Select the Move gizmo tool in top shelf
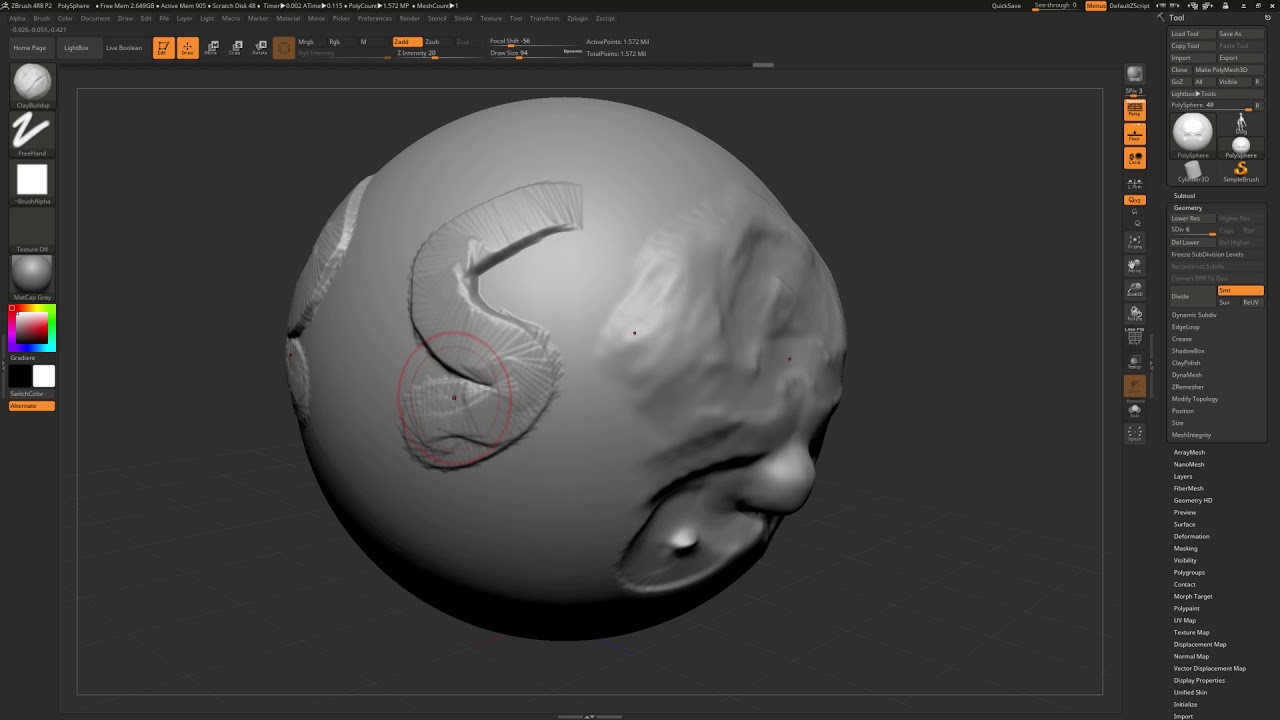Screen dimensions: 1280x720 [211, 48]
